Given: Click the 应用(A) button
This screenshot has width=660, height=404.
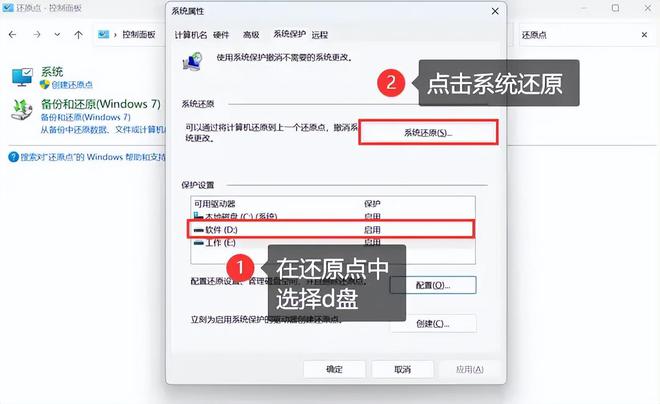Looking at the screenshot, I should click(x=470, y=369).
